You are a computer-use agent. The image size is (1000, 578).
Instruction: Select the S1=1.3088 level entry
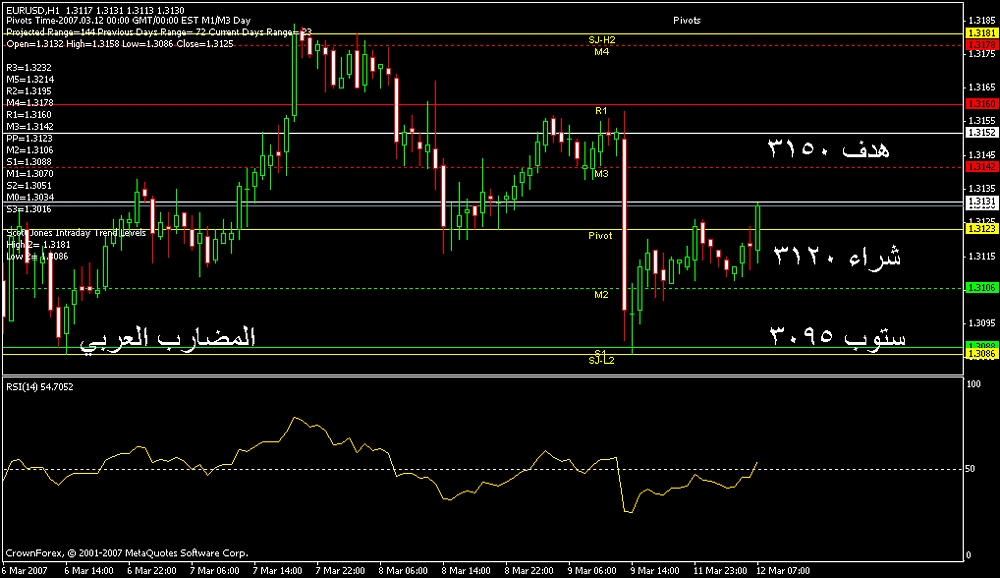29,162
